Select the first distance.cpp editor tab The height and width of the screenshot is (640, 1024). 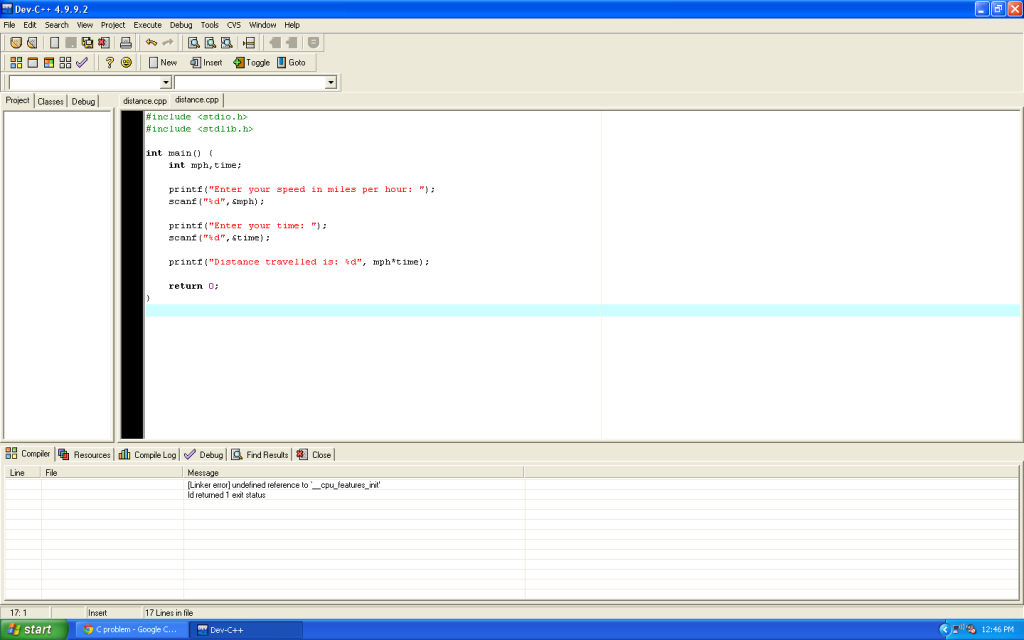click(145, 101)
